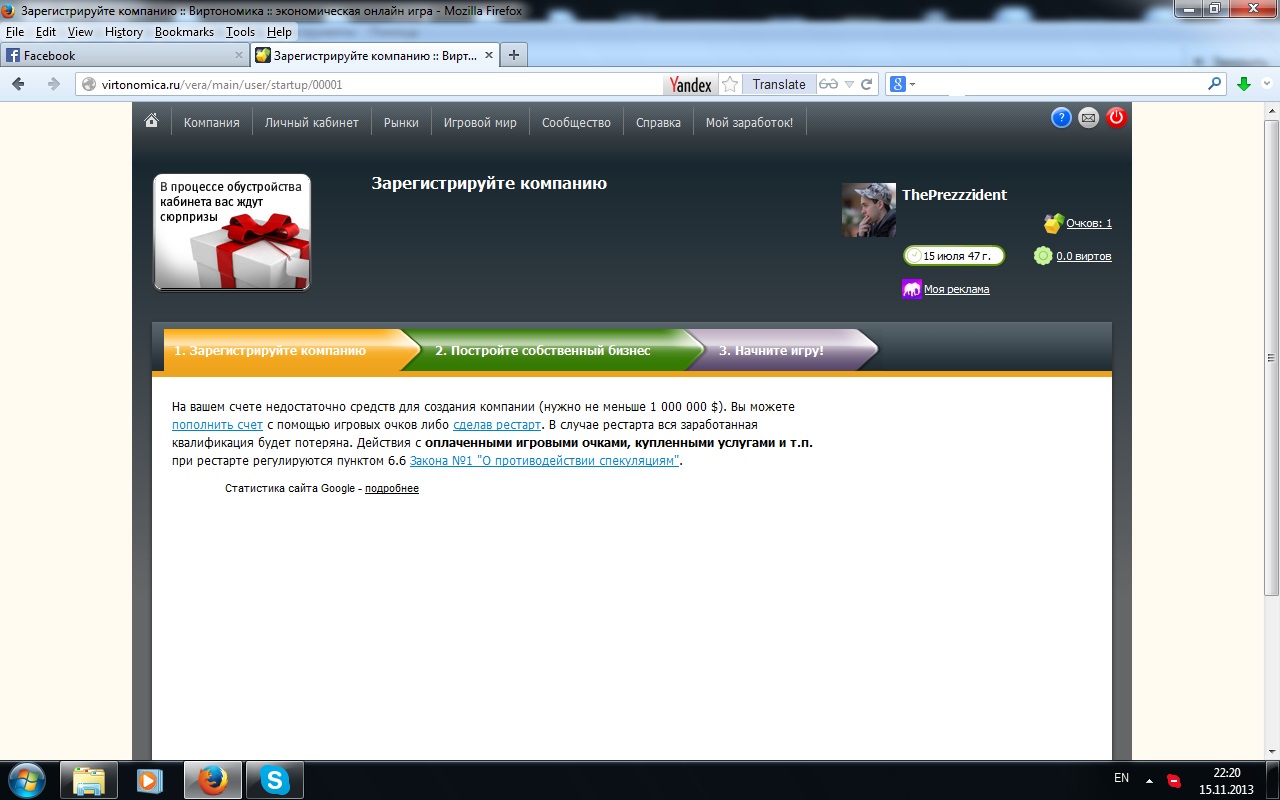Open the Закона №1 anti-speculation law link

(545, 461)
